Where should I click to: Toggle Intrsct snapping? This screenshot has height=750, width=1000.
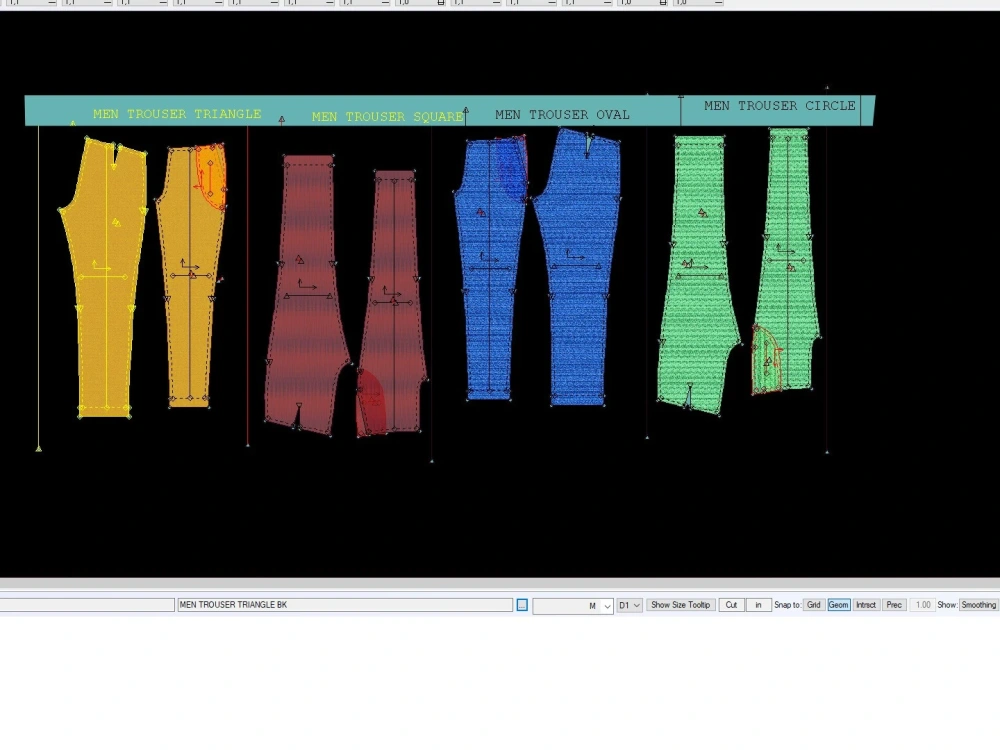point(865,605)
